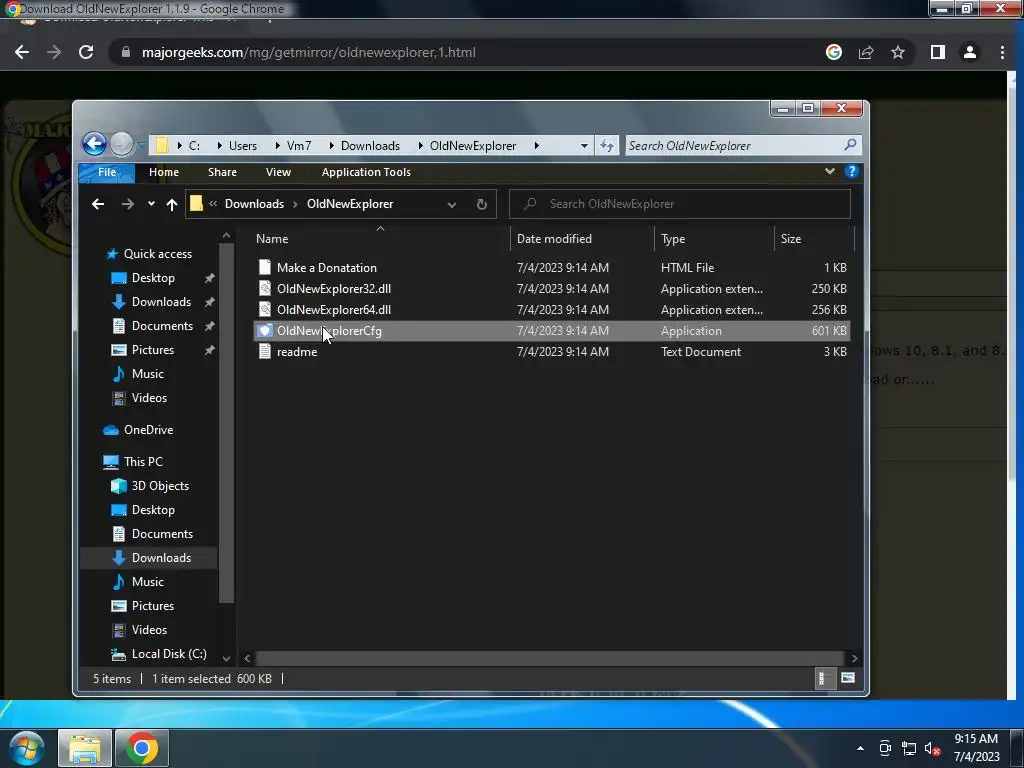
Task: Switch to large icons view in status bar
Action: 848,679
